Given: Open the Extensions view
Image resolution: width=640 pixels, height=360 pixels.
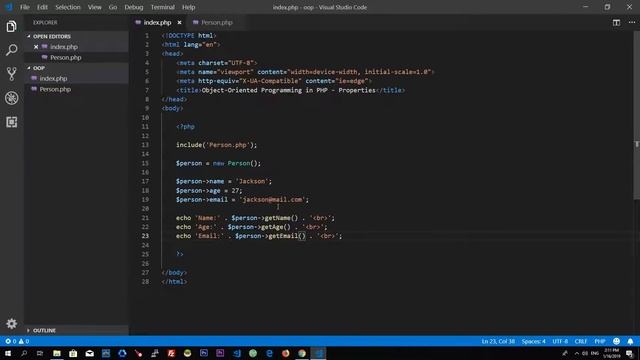Looking at the screenshot, I should (x=11, y=122).
